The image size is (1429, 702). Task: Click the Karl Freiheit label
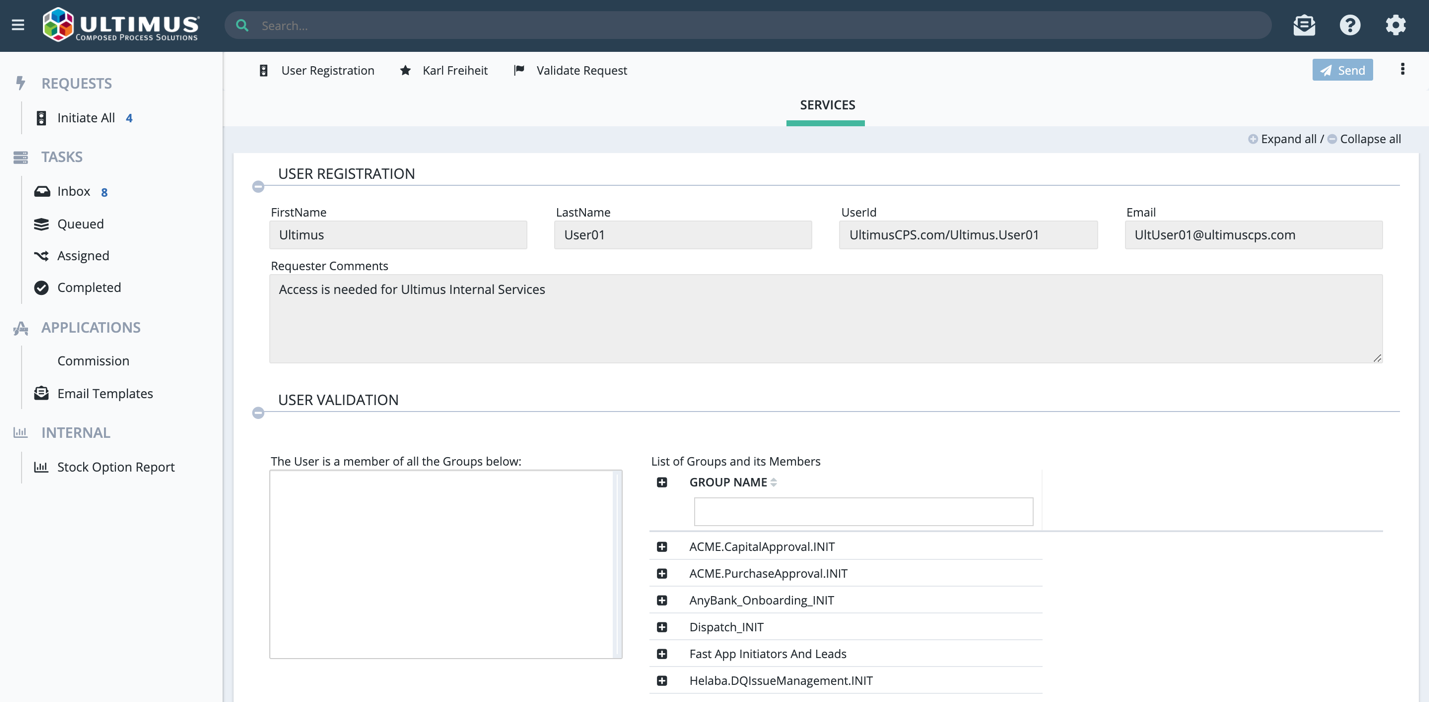[455, 71]
